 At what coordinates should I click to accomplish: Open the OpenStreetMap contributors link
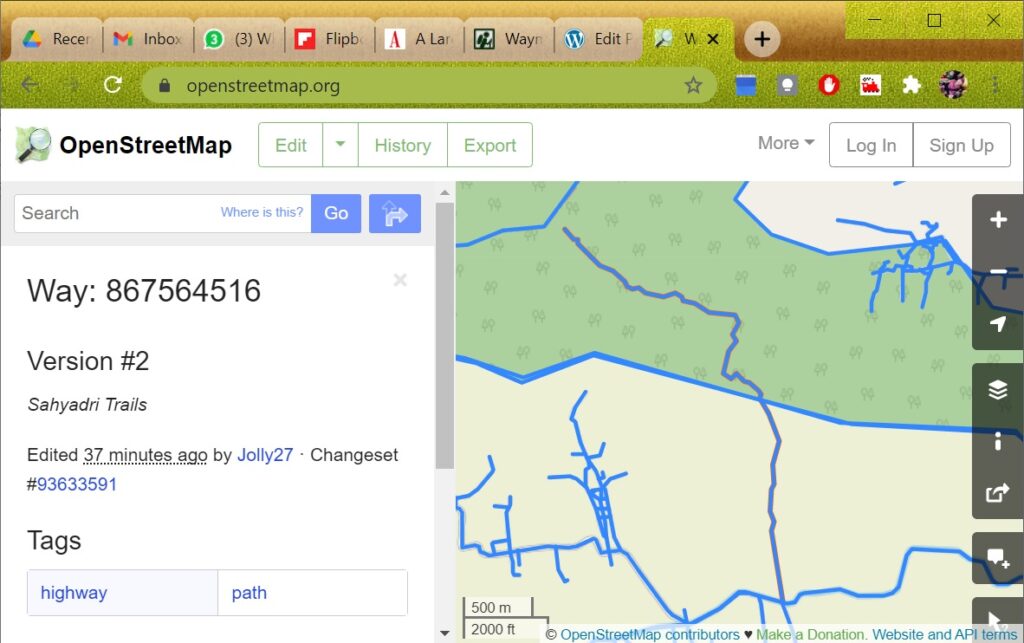point(650,634)
